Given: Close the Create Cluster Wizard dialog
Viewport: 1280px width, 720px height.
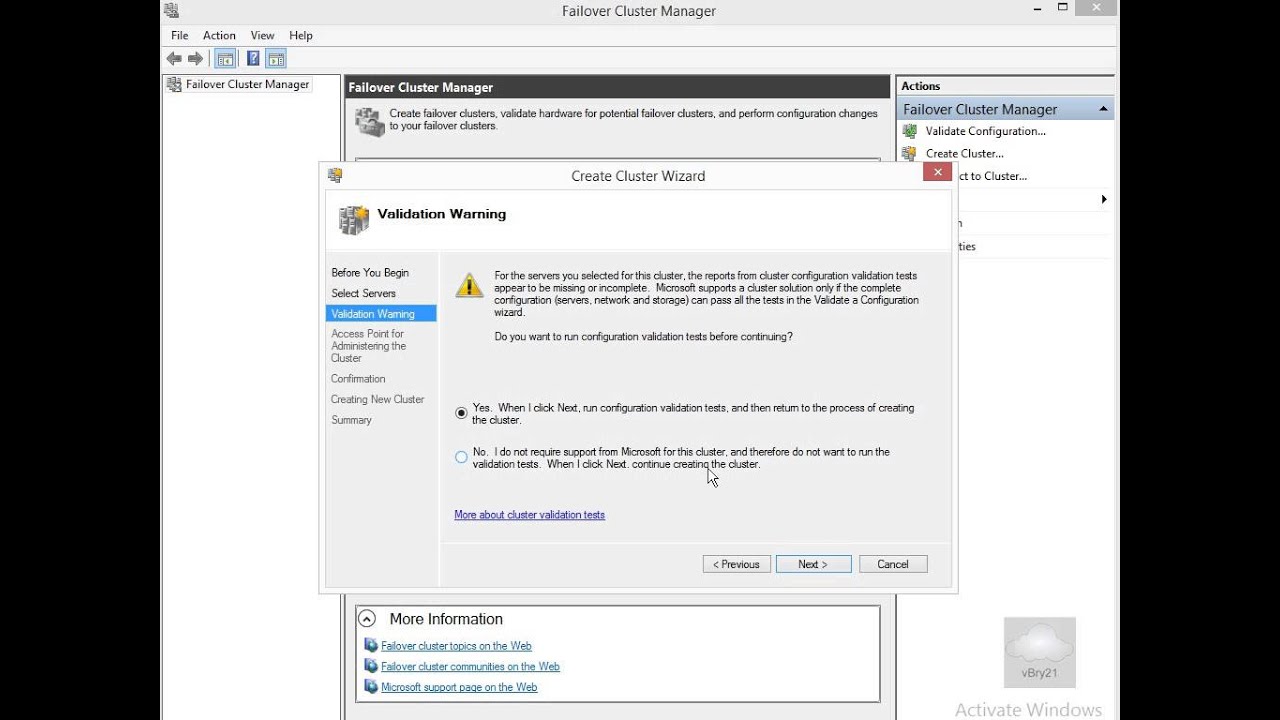Looking at the screenshot, I should 937,172.
